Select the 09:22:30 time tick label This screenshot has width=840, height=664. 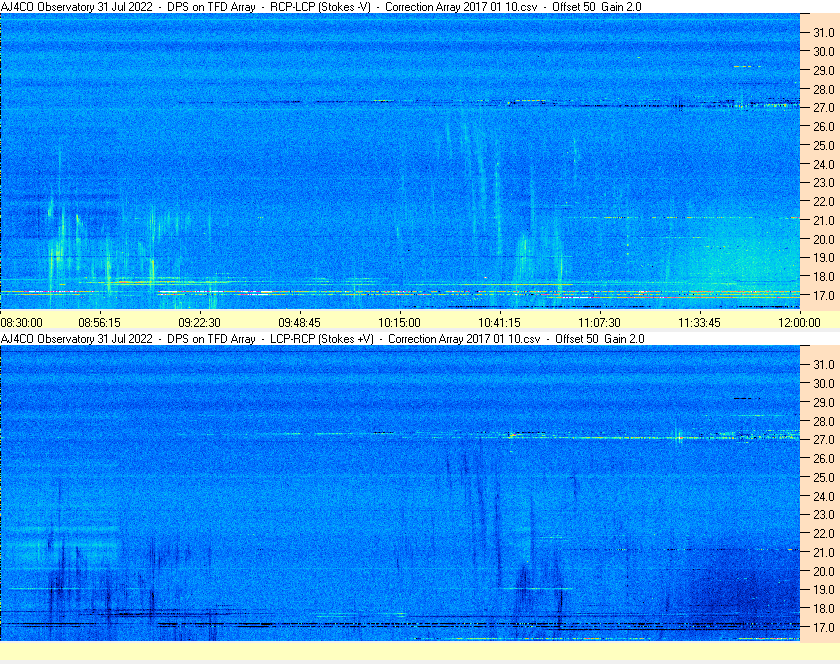click(x=199, y=323)
